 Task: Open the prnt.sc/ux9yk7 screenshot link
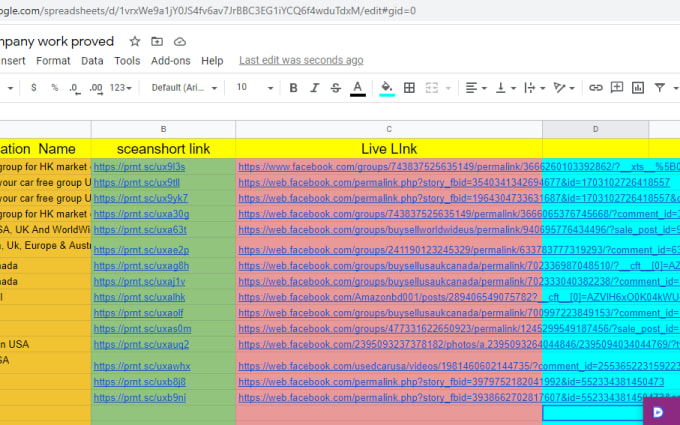point(141,198)
